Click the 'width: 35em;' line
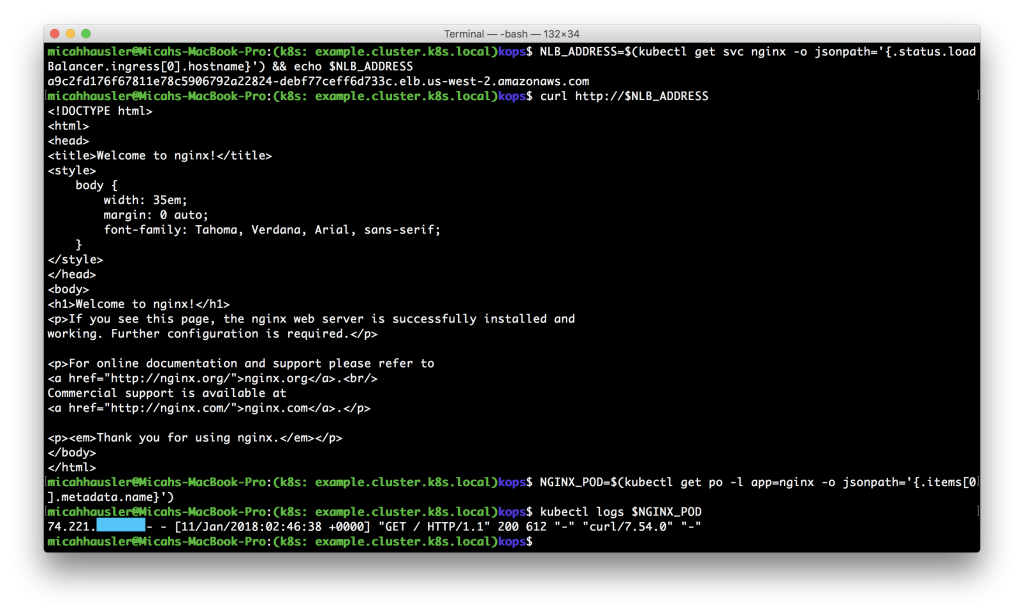This screenshot has height=615, width=1024. click(145, 200)
